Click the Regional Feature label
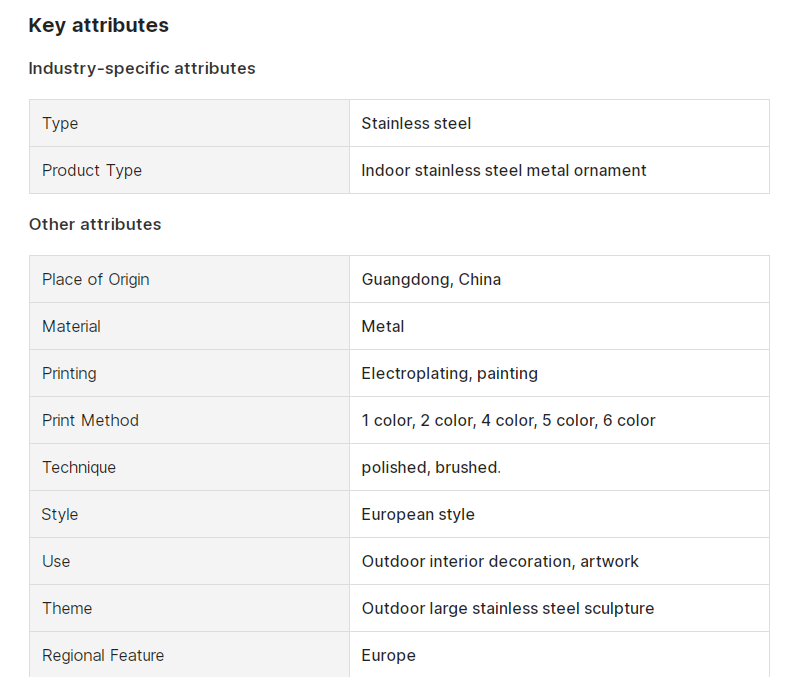This screenshot has width=800, height=677. click(x=103, y=655)
